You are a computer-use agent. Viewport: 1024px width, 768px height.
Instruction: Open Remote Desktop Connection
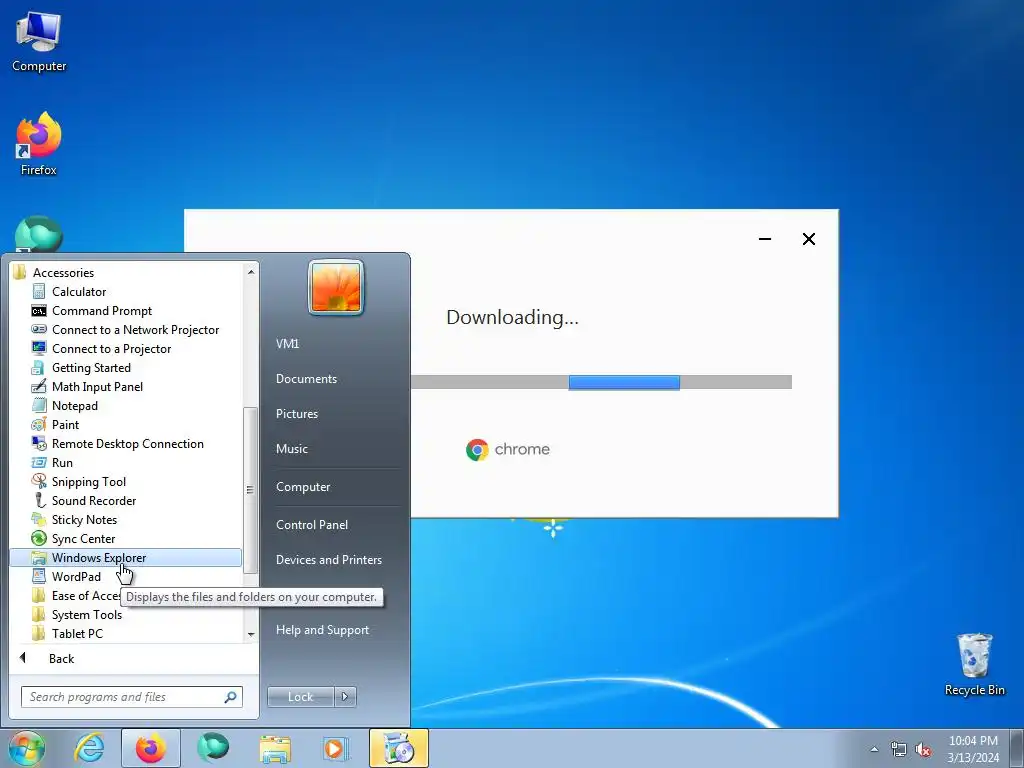[x=127, y=443]
